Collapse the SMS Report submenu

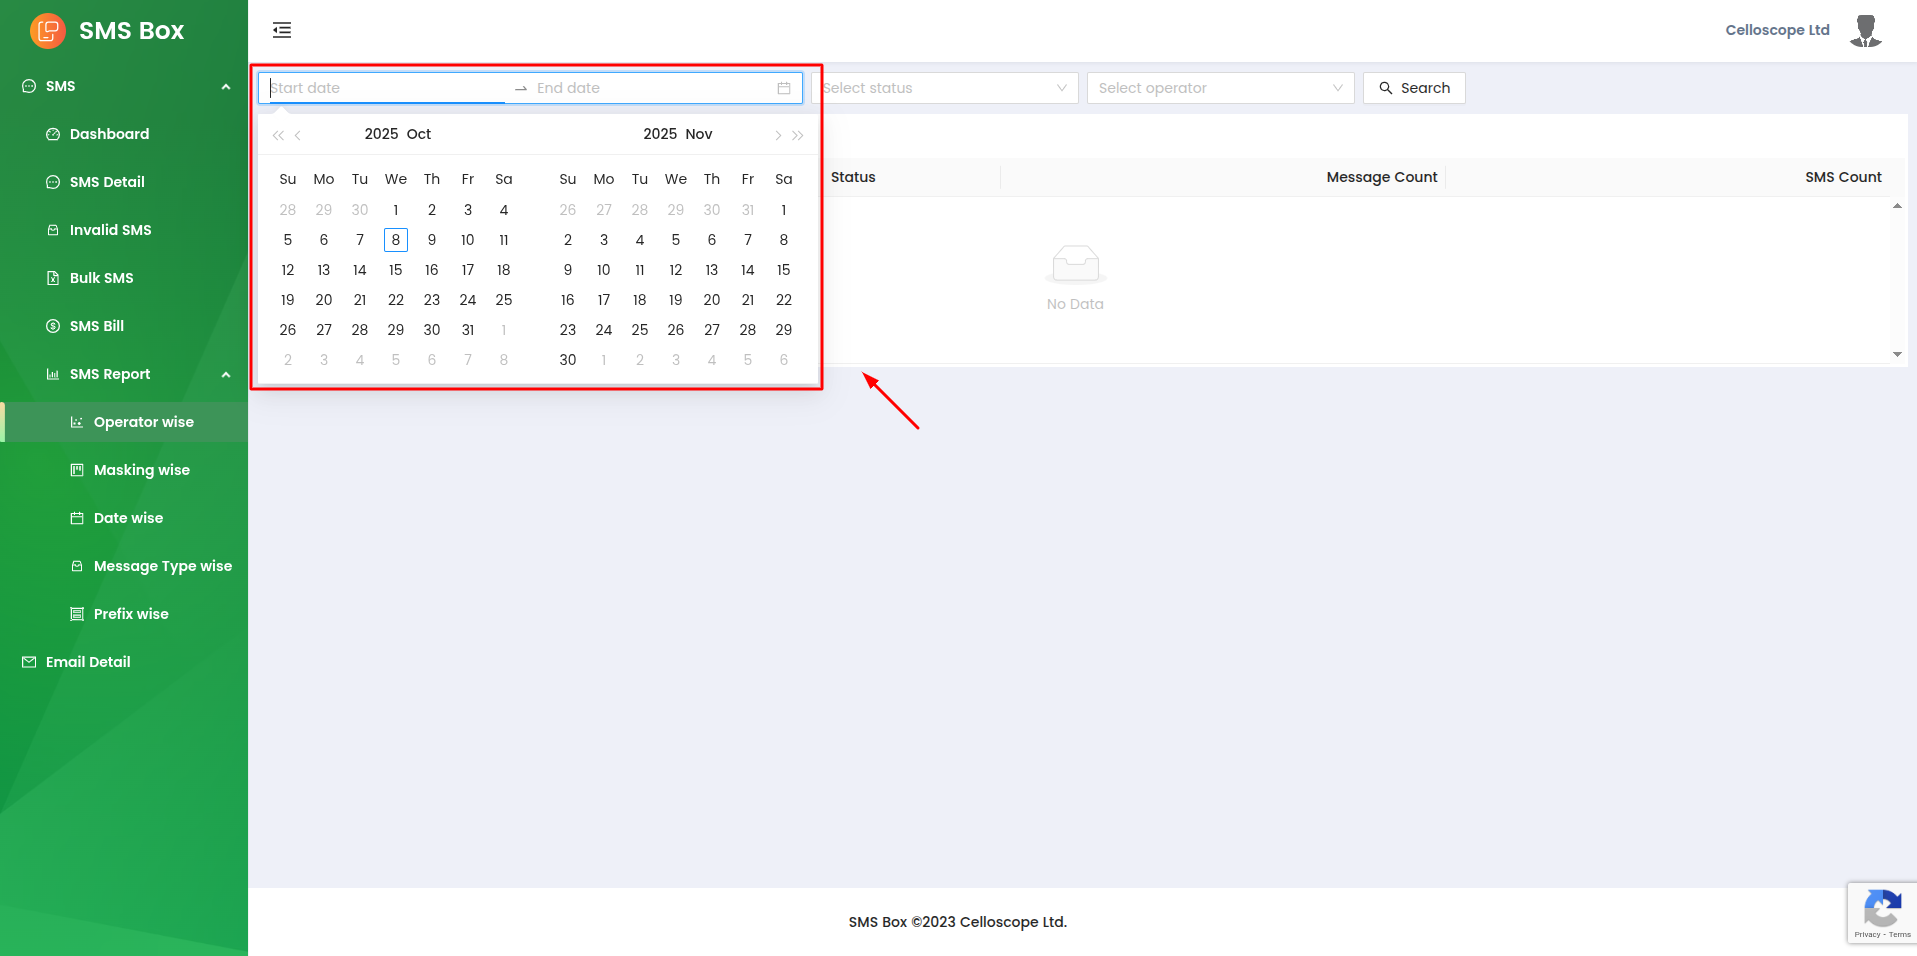[226, 374]
